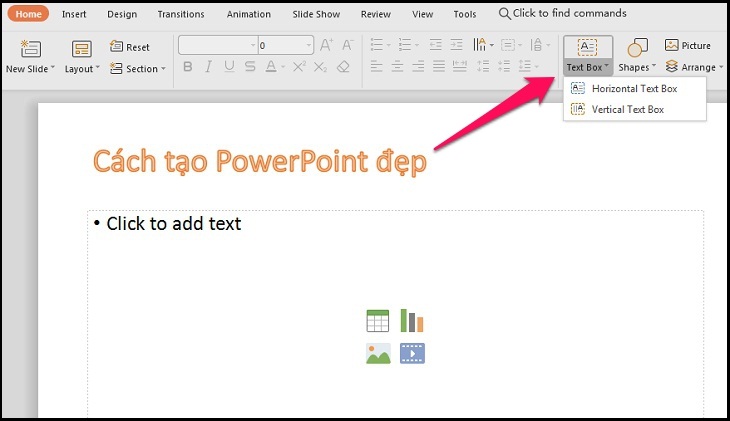730x421 pixels.
Task: Click the clear formatting eraser icon
Action: point(344,67)
